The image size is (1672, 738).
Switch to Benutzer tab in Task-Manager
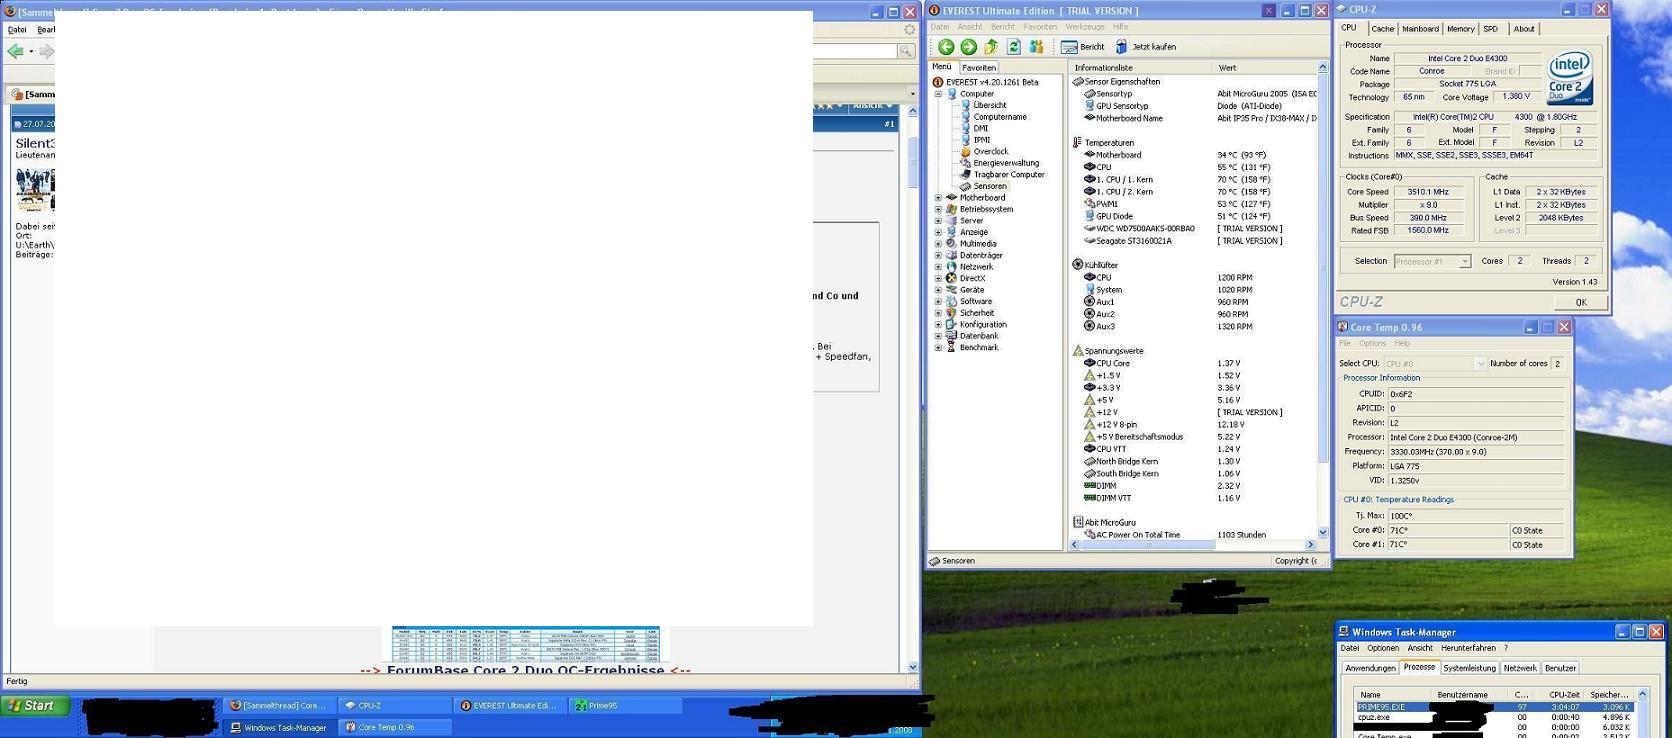click(x=1560, y=668)
